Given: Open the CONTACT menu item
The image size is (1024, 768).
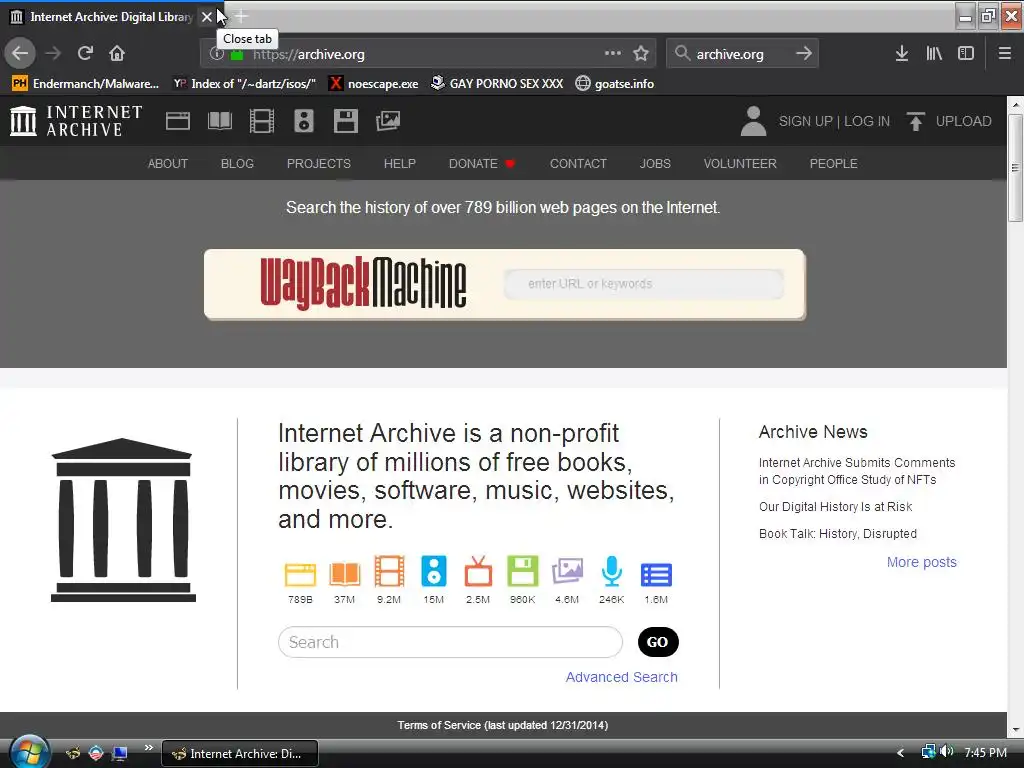Looking at the screenshot, I should click(x=579, y=163).
